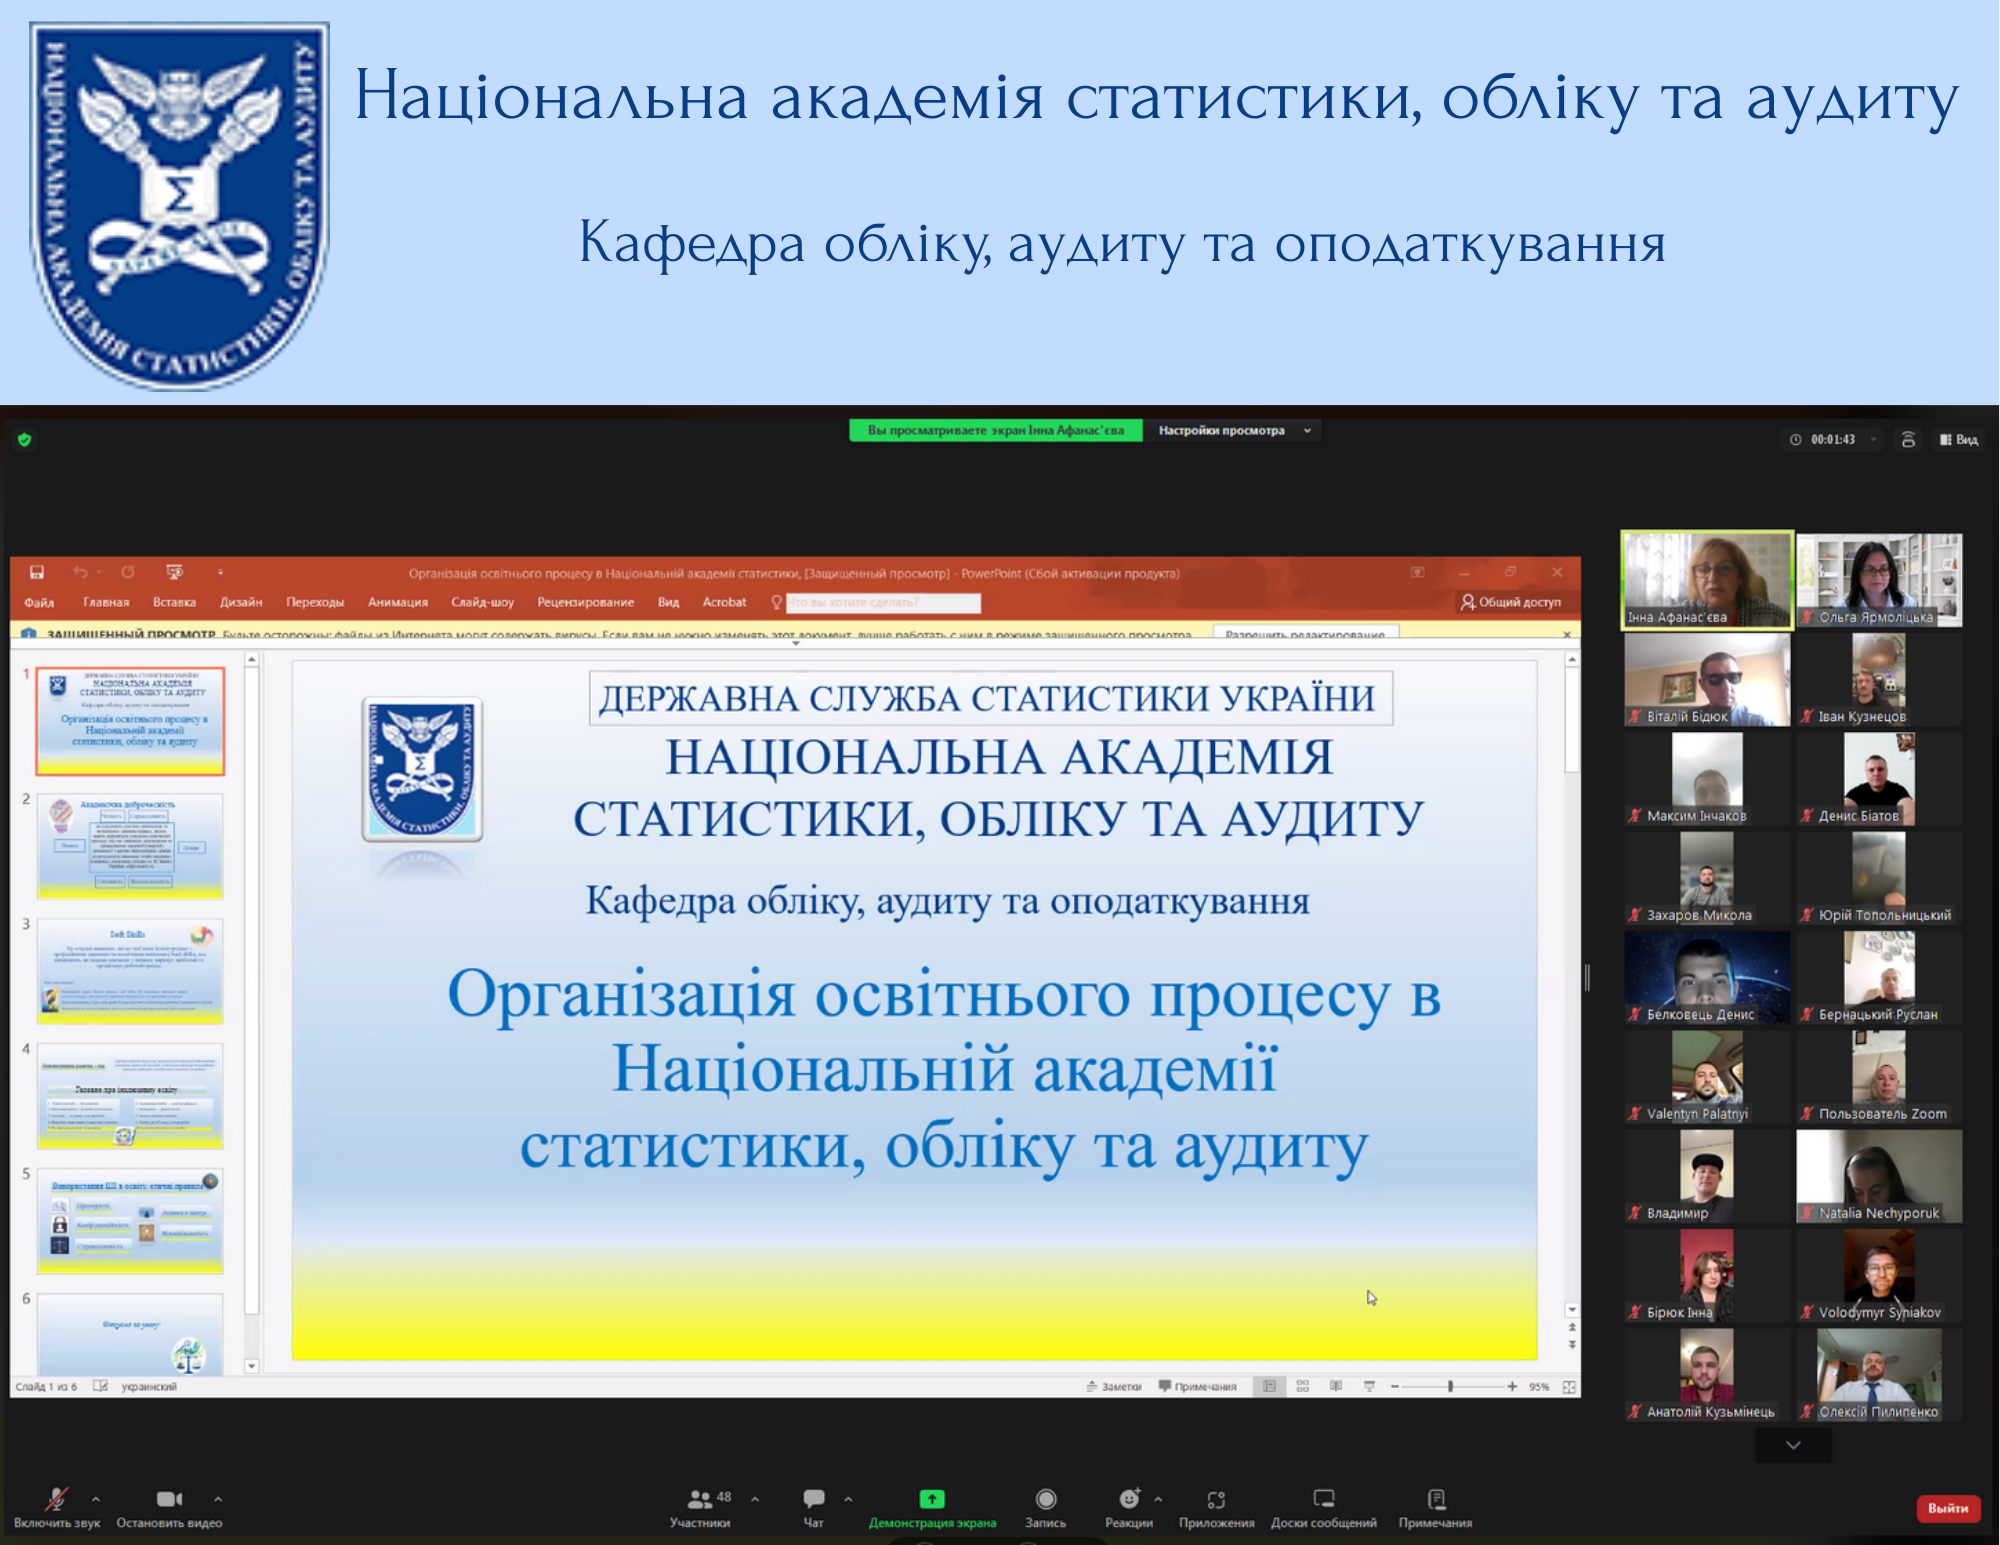Open the Chat panel icon
The height and width of the screenshot is (1545, 2000).
[x=814, y=1499]
